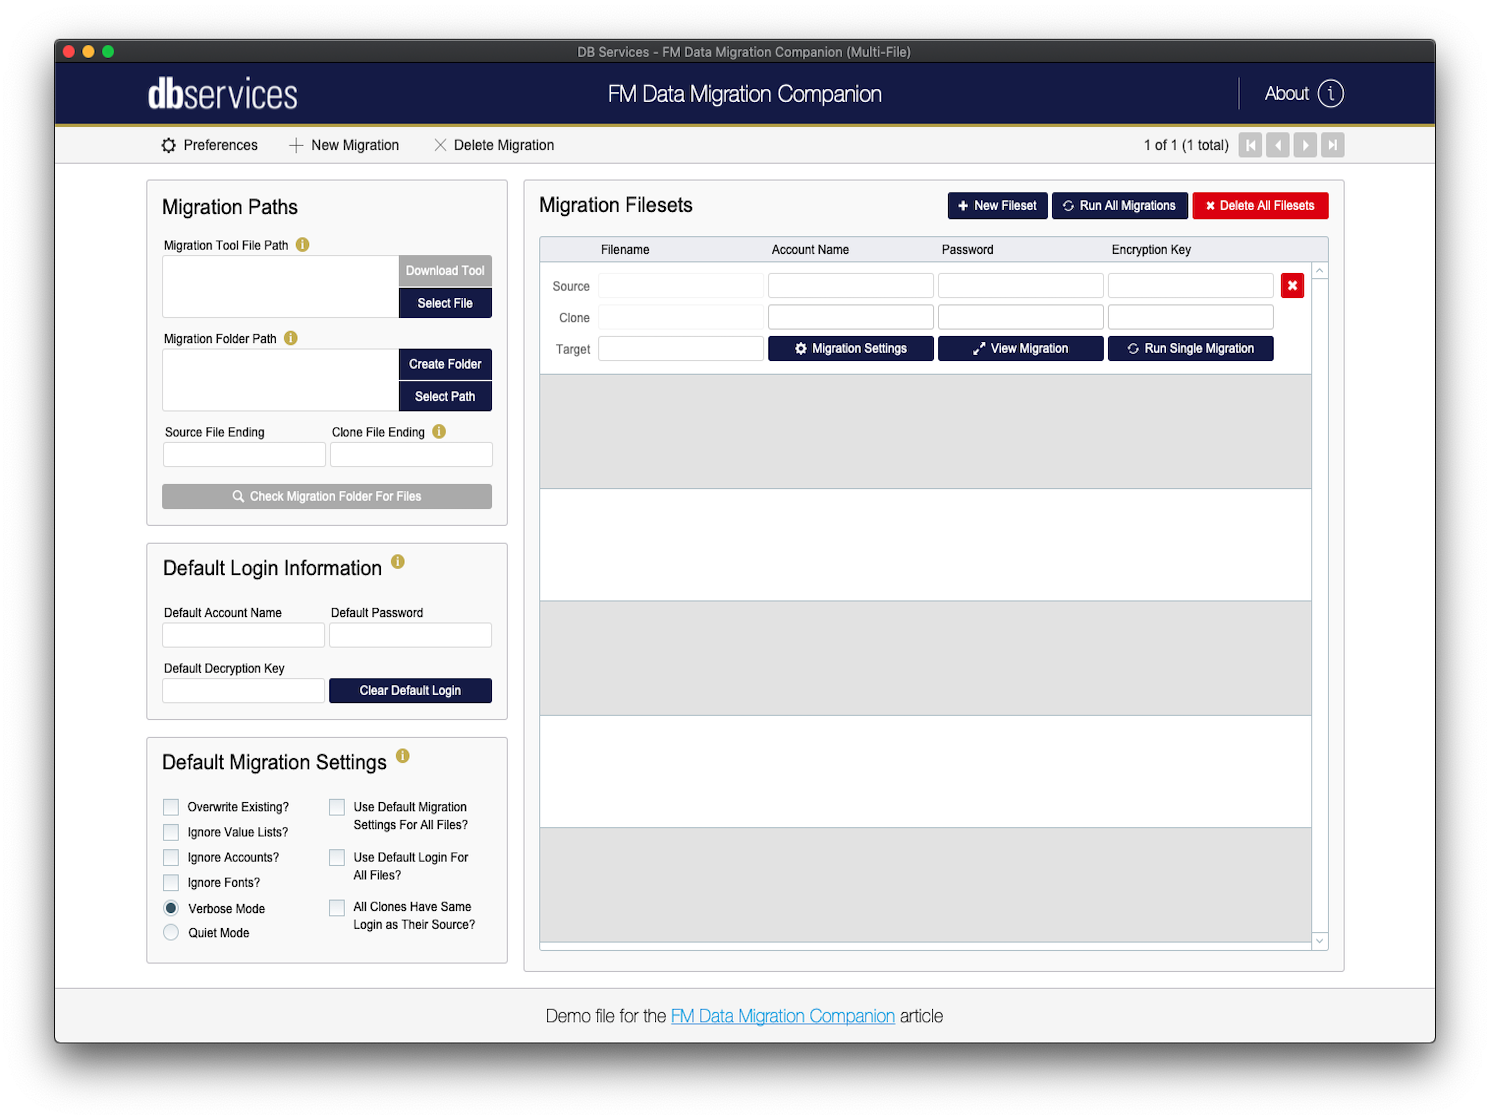Focus the Default Decryption Key field
Screen dimensions: 1490x1120
coord(243,690)
